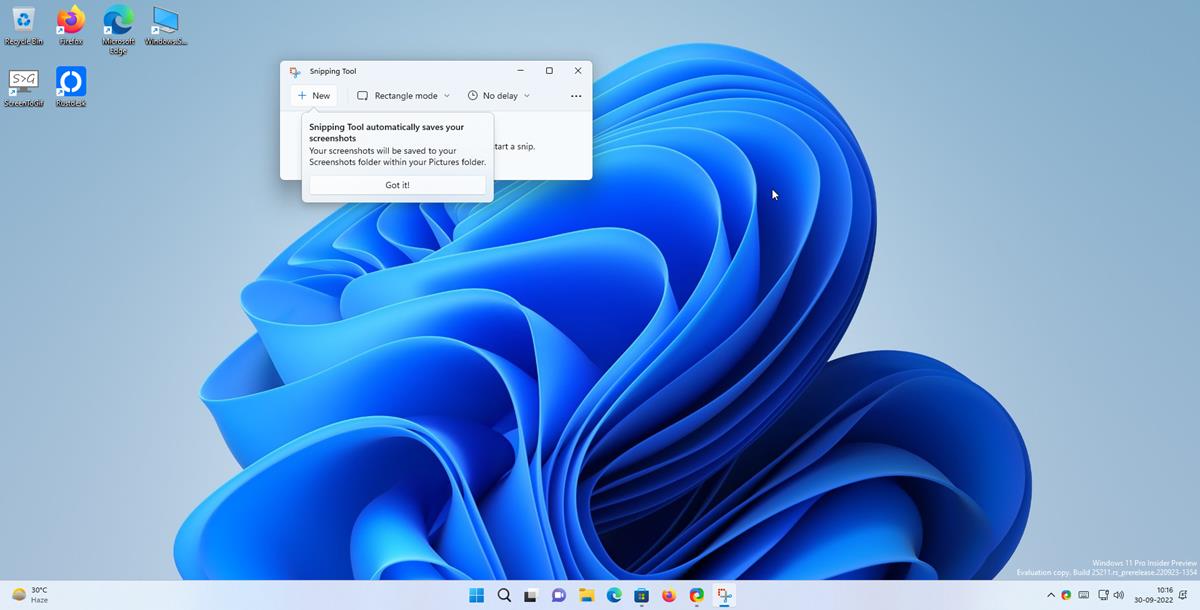Maximize the Snipping Tool window

(549, 71)
